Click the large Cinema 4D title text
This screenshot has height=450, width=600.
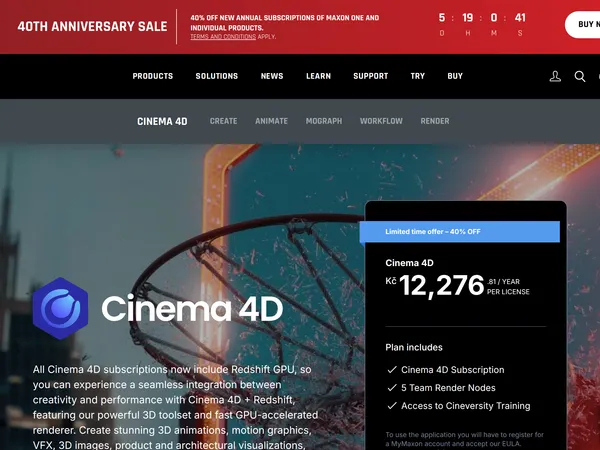pyautogui.click(x=192, y=308)
